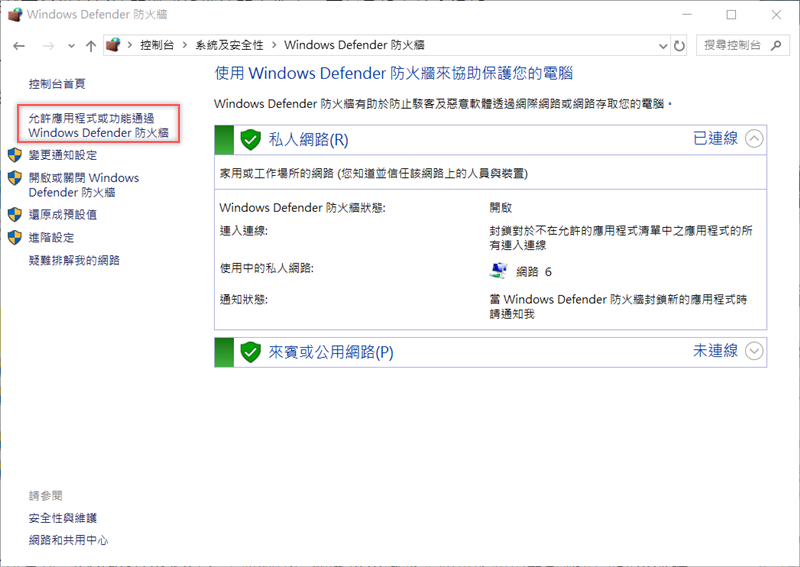Open recent locations dropdown next to arrows

[71, 46]
